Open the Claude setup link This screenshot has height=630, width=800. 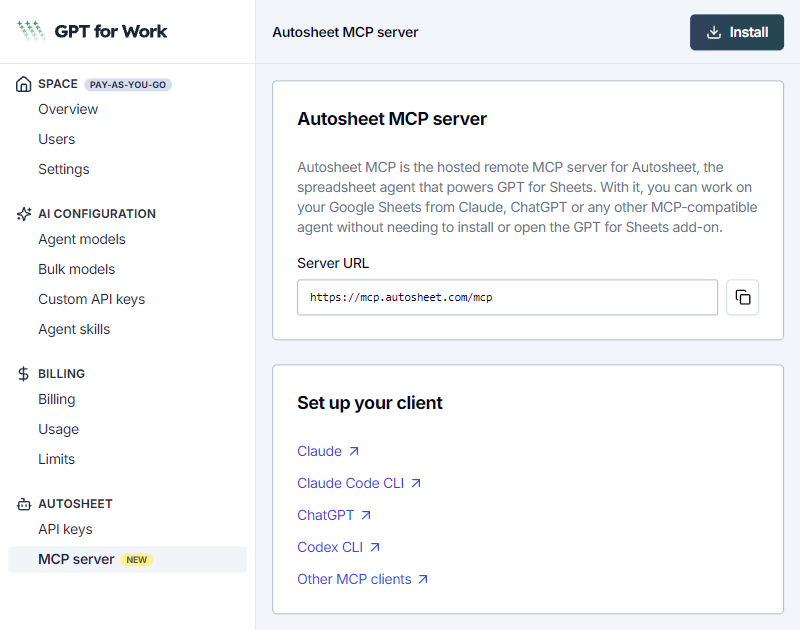coord(319,451)
